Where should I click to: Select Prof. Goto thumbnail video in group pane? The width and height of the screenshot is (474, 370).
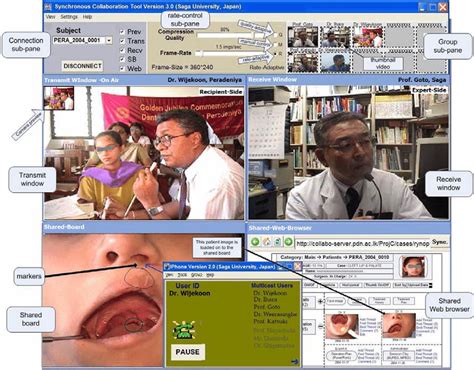(x=303, y=37)
